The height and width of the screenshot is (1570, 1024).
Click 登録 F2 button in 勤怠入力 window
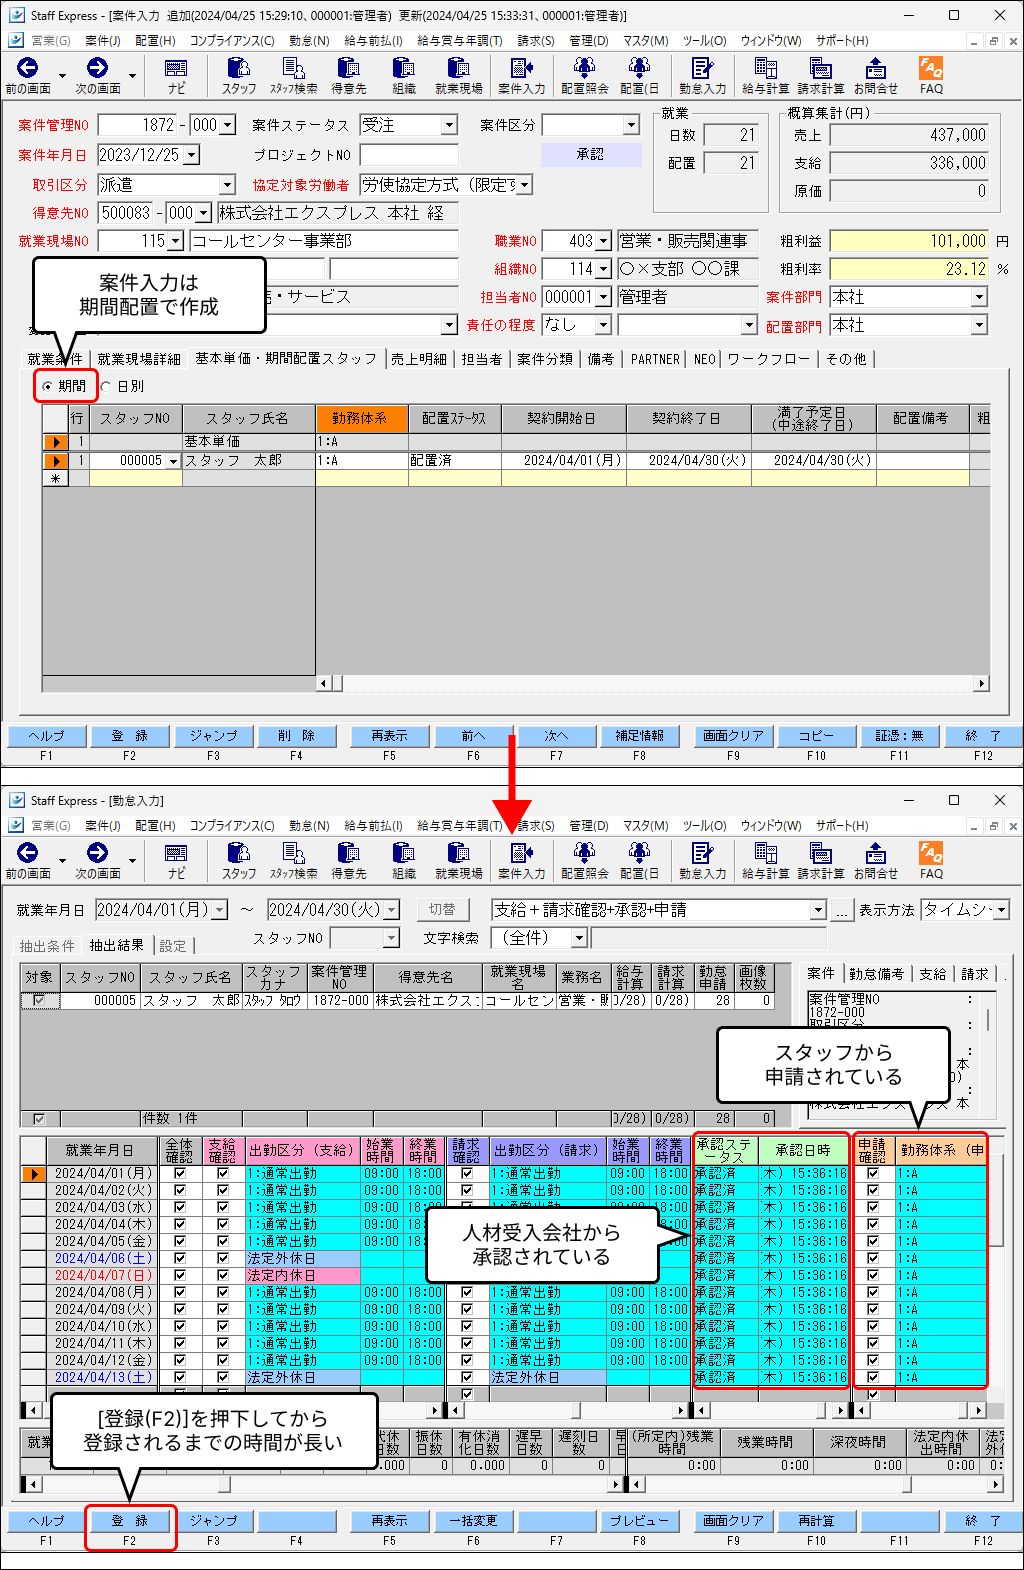coord(130,1521)
